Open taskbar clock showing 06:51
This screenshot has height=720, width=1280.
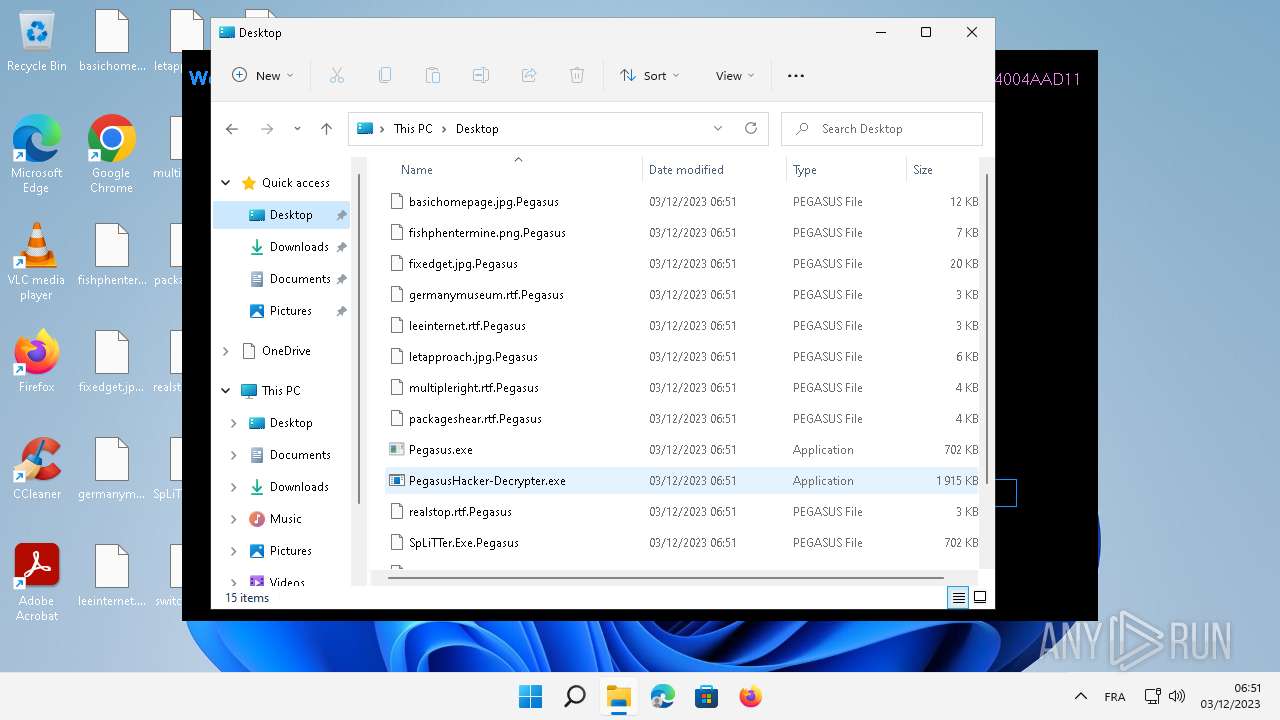pos(1230,696)
